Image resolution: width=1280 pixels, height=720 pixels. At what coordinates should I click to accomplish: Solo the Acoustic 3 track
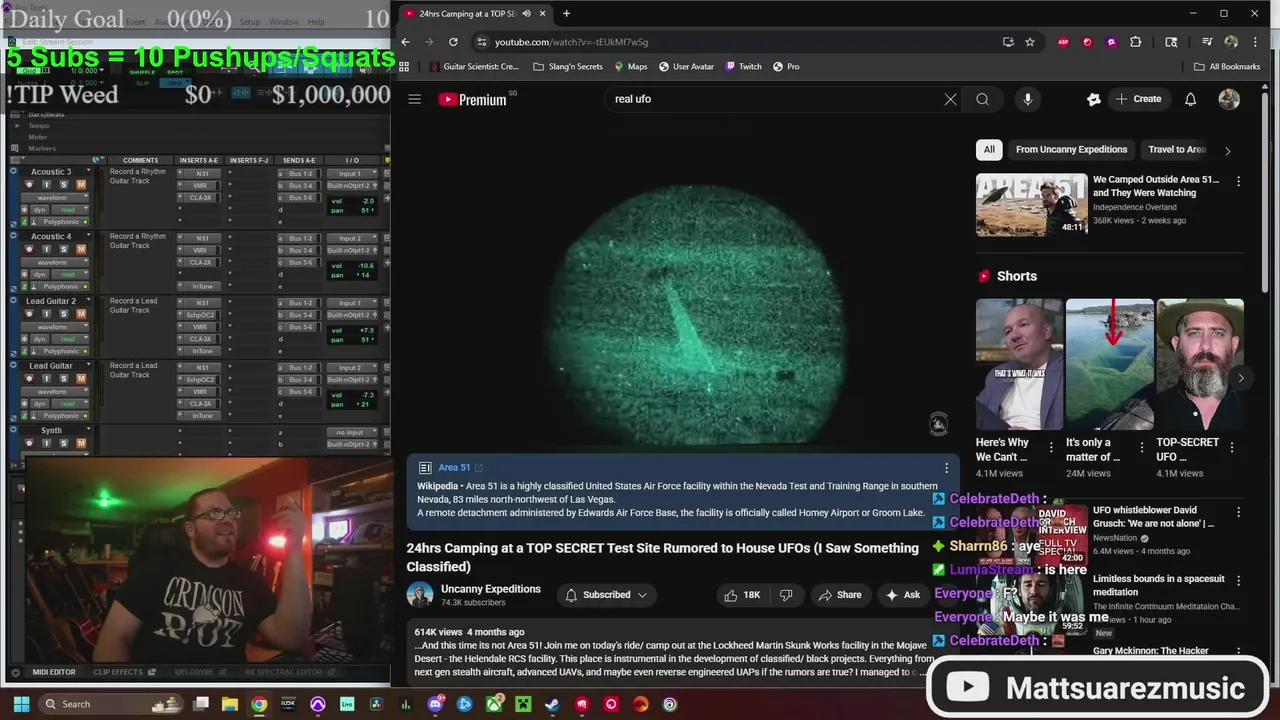click(x=63, y=184)
